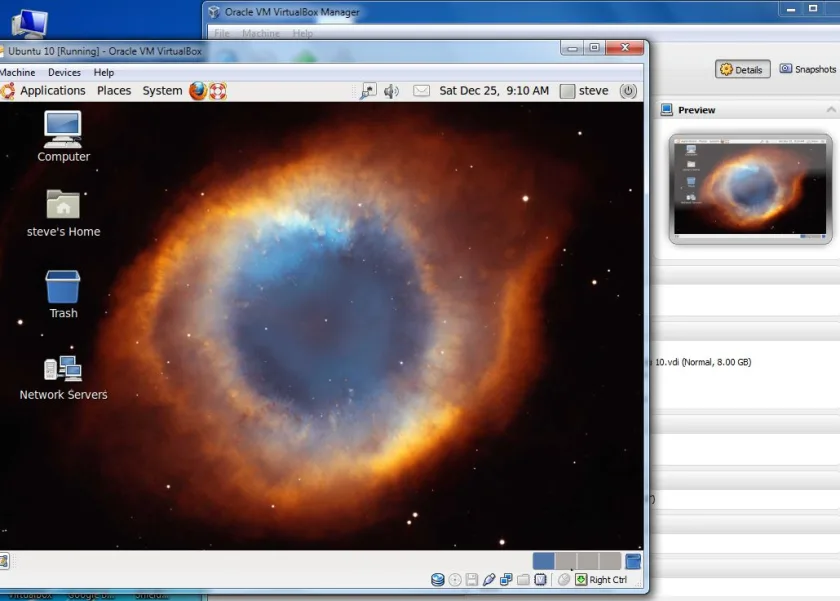Open the network adapters status icon

pos(506,580)
